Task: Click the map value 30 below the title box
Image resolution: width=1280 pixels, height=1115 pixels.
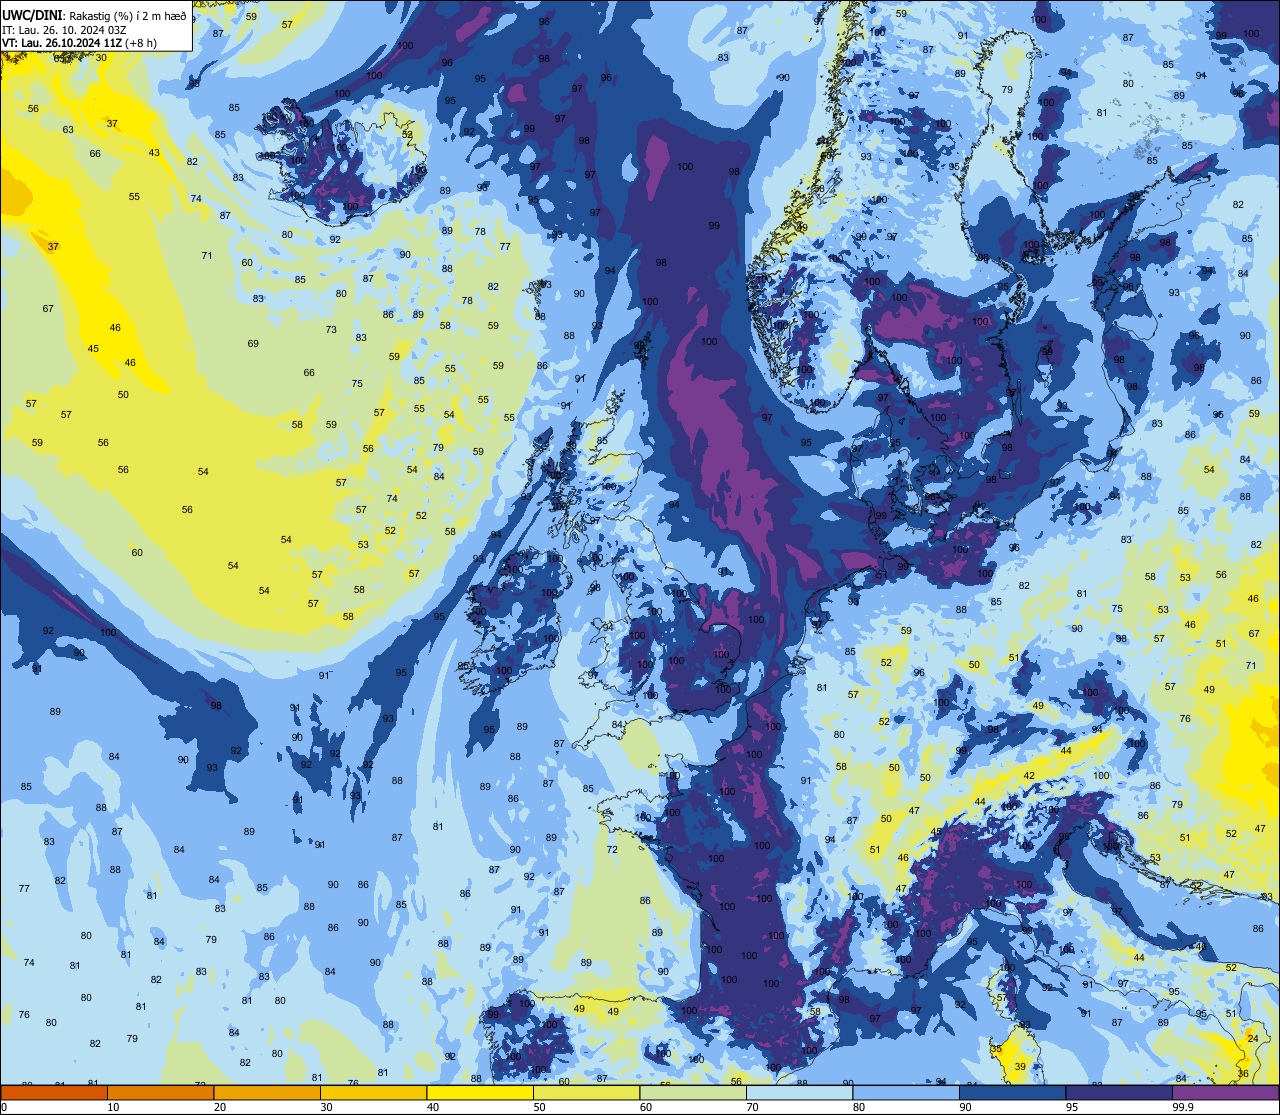Action: tap(101, 57)
